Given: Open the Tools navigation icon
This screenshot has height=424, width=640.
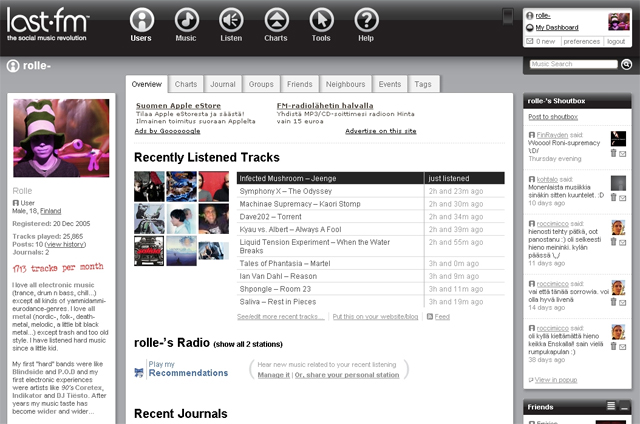Looking at the screenshot, I should (321, 20).
